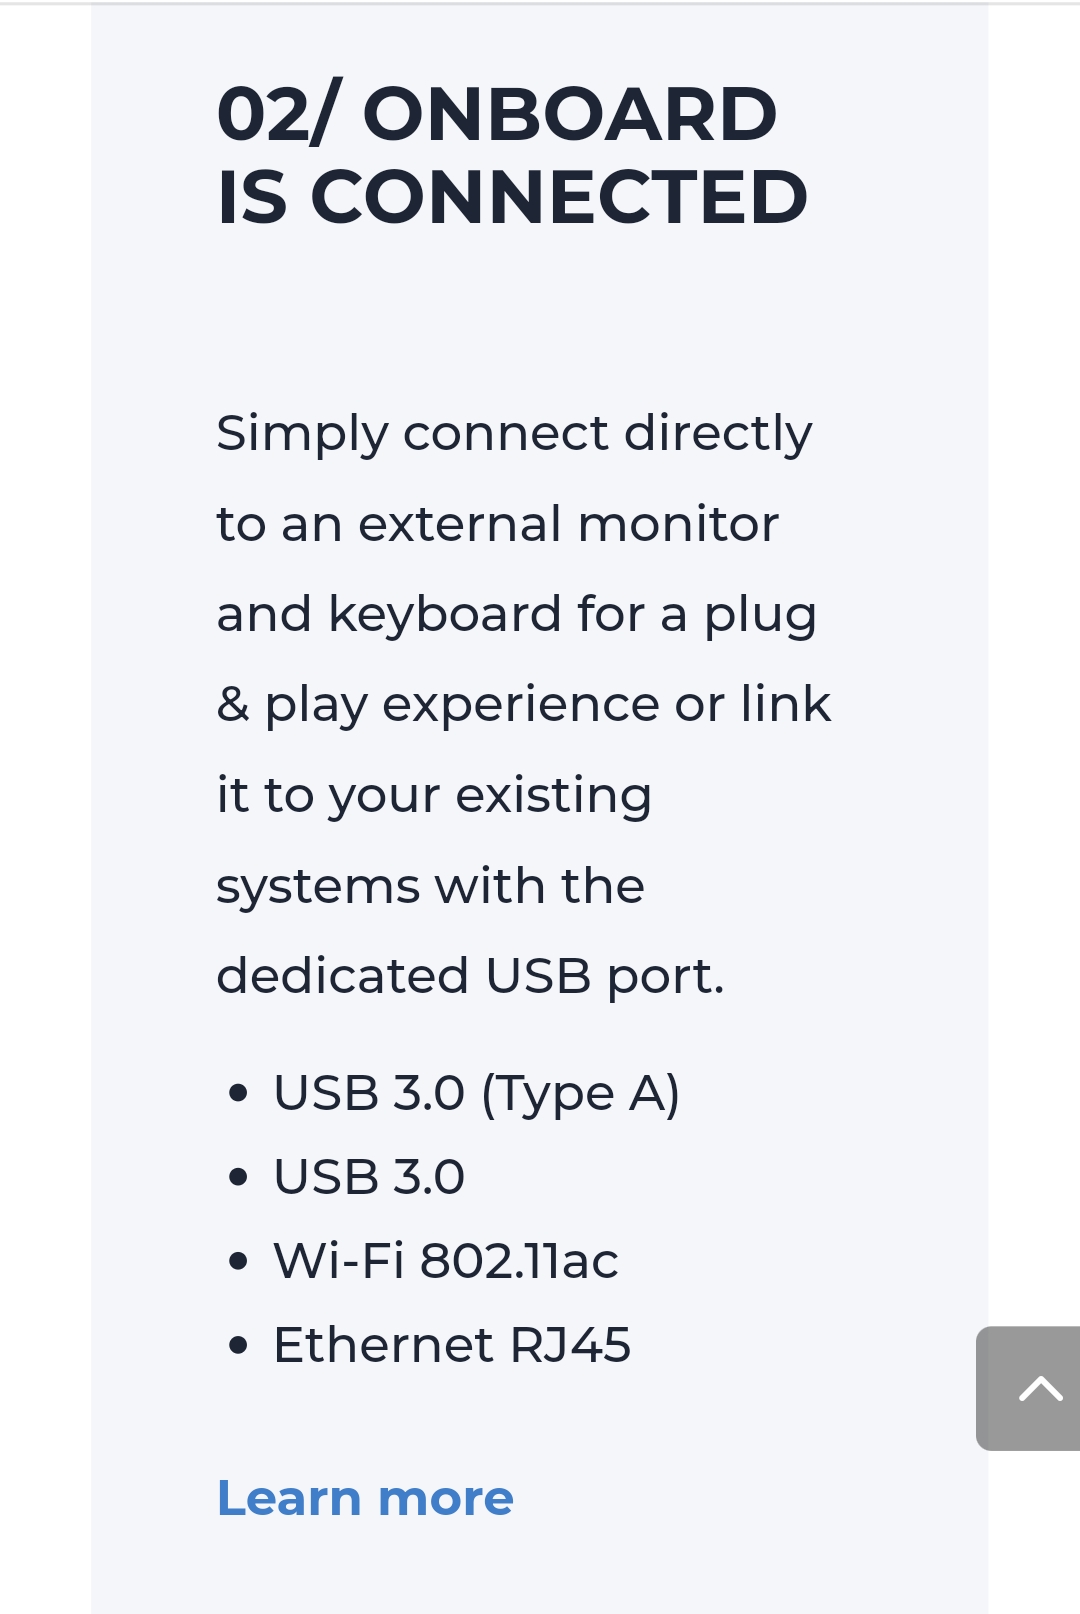Viewport: 1080px width, 1614px height.
Task: Tap the text 'dedicated USB port.'
Action: (470, 976)
